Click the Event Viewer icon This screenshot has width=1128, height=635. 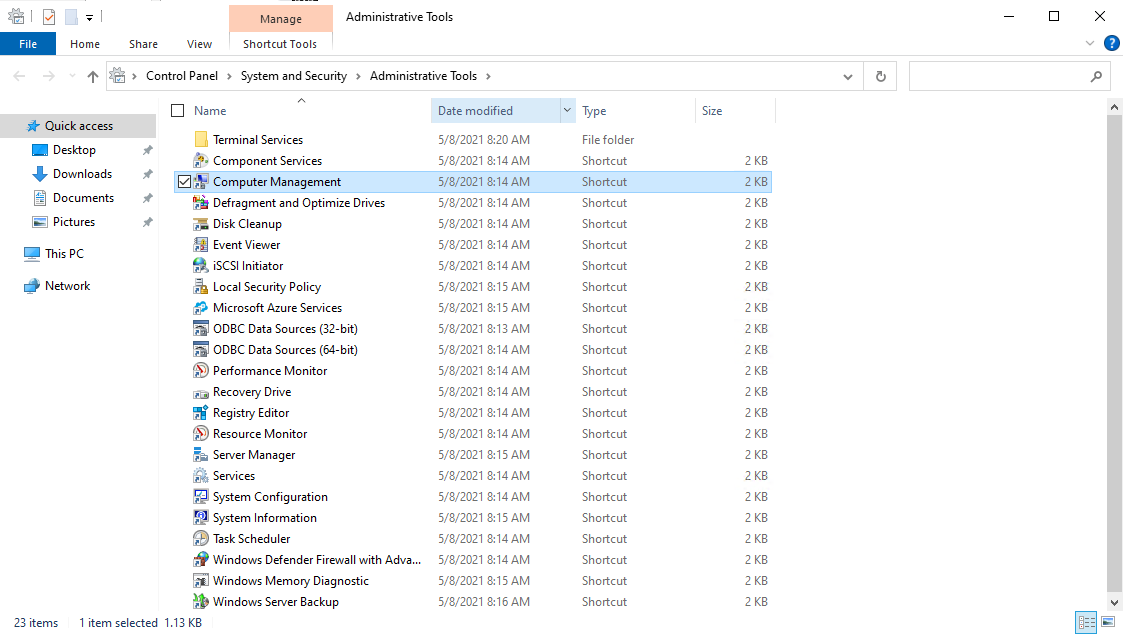coord(201,245)
